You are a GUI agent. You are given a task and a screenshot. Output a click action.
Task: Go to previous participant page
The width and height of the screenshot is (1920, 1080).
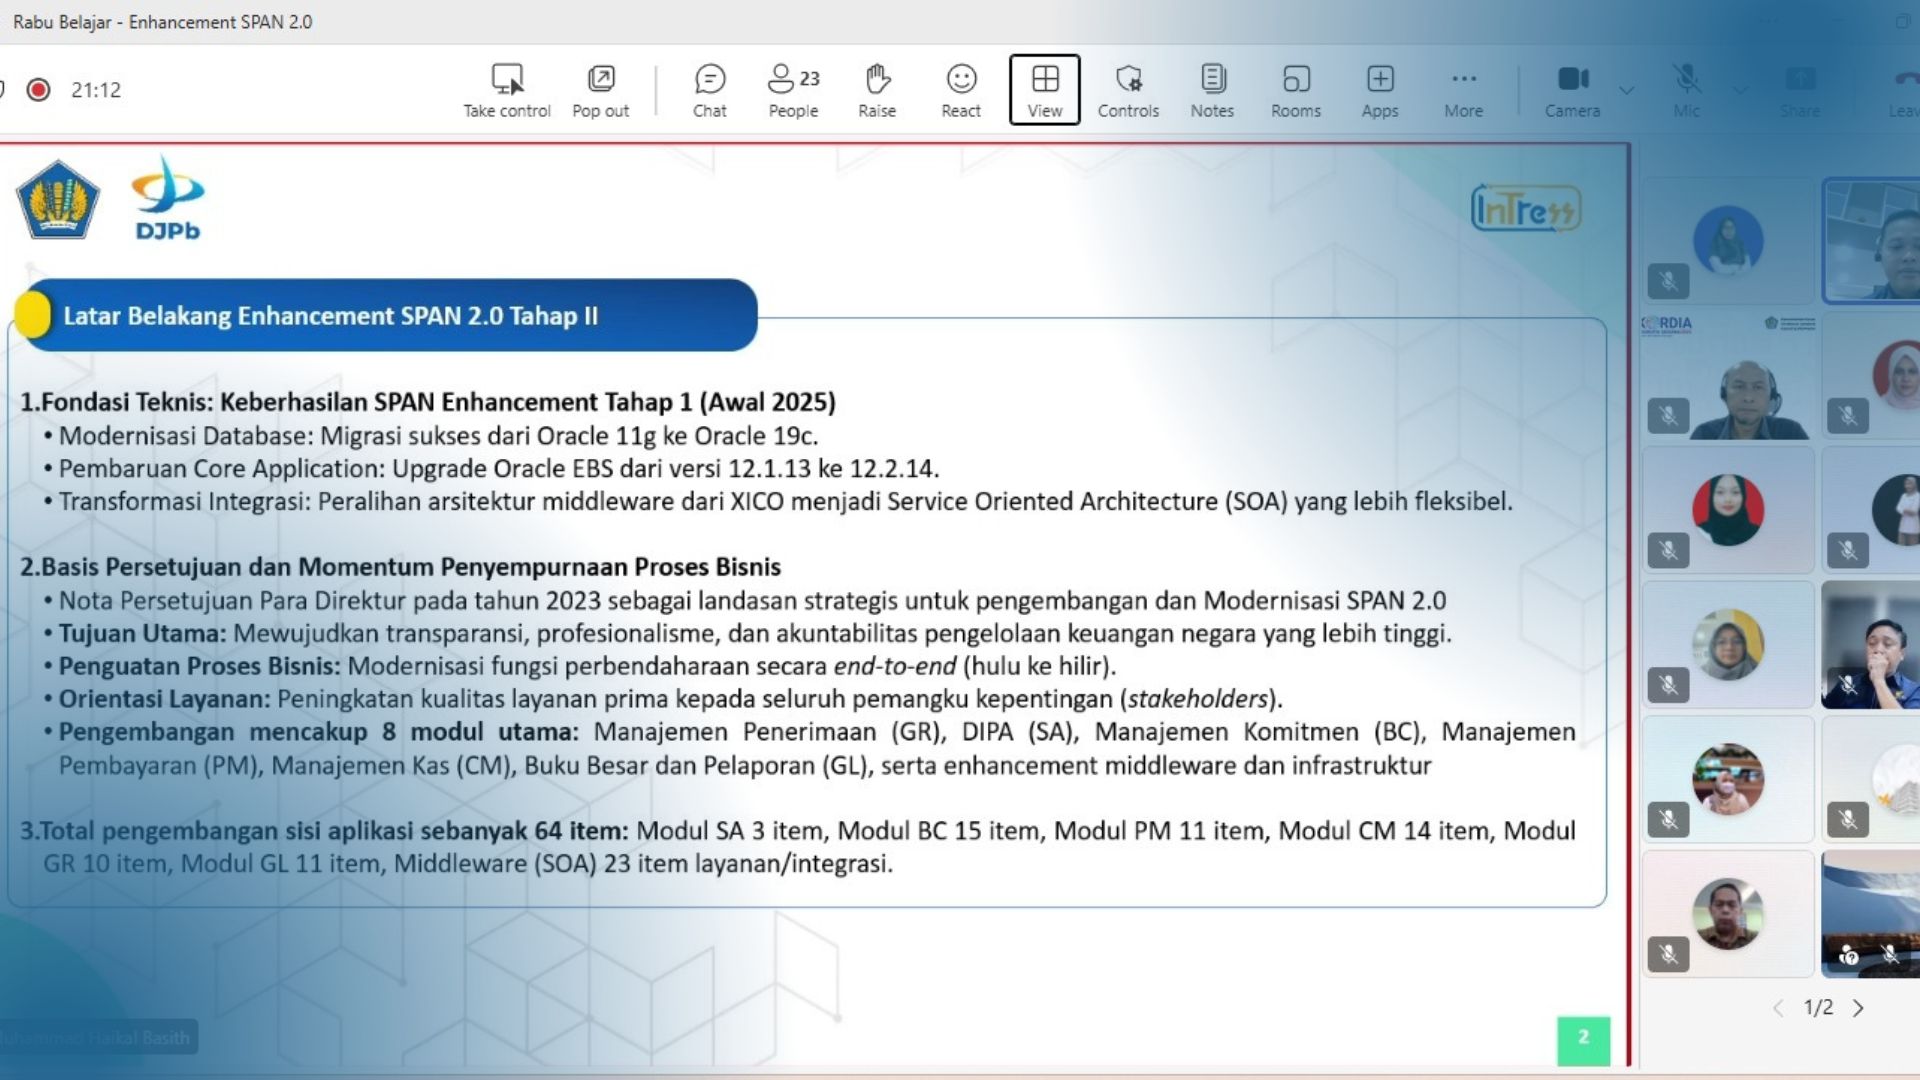click(x=1778, y=1008)
